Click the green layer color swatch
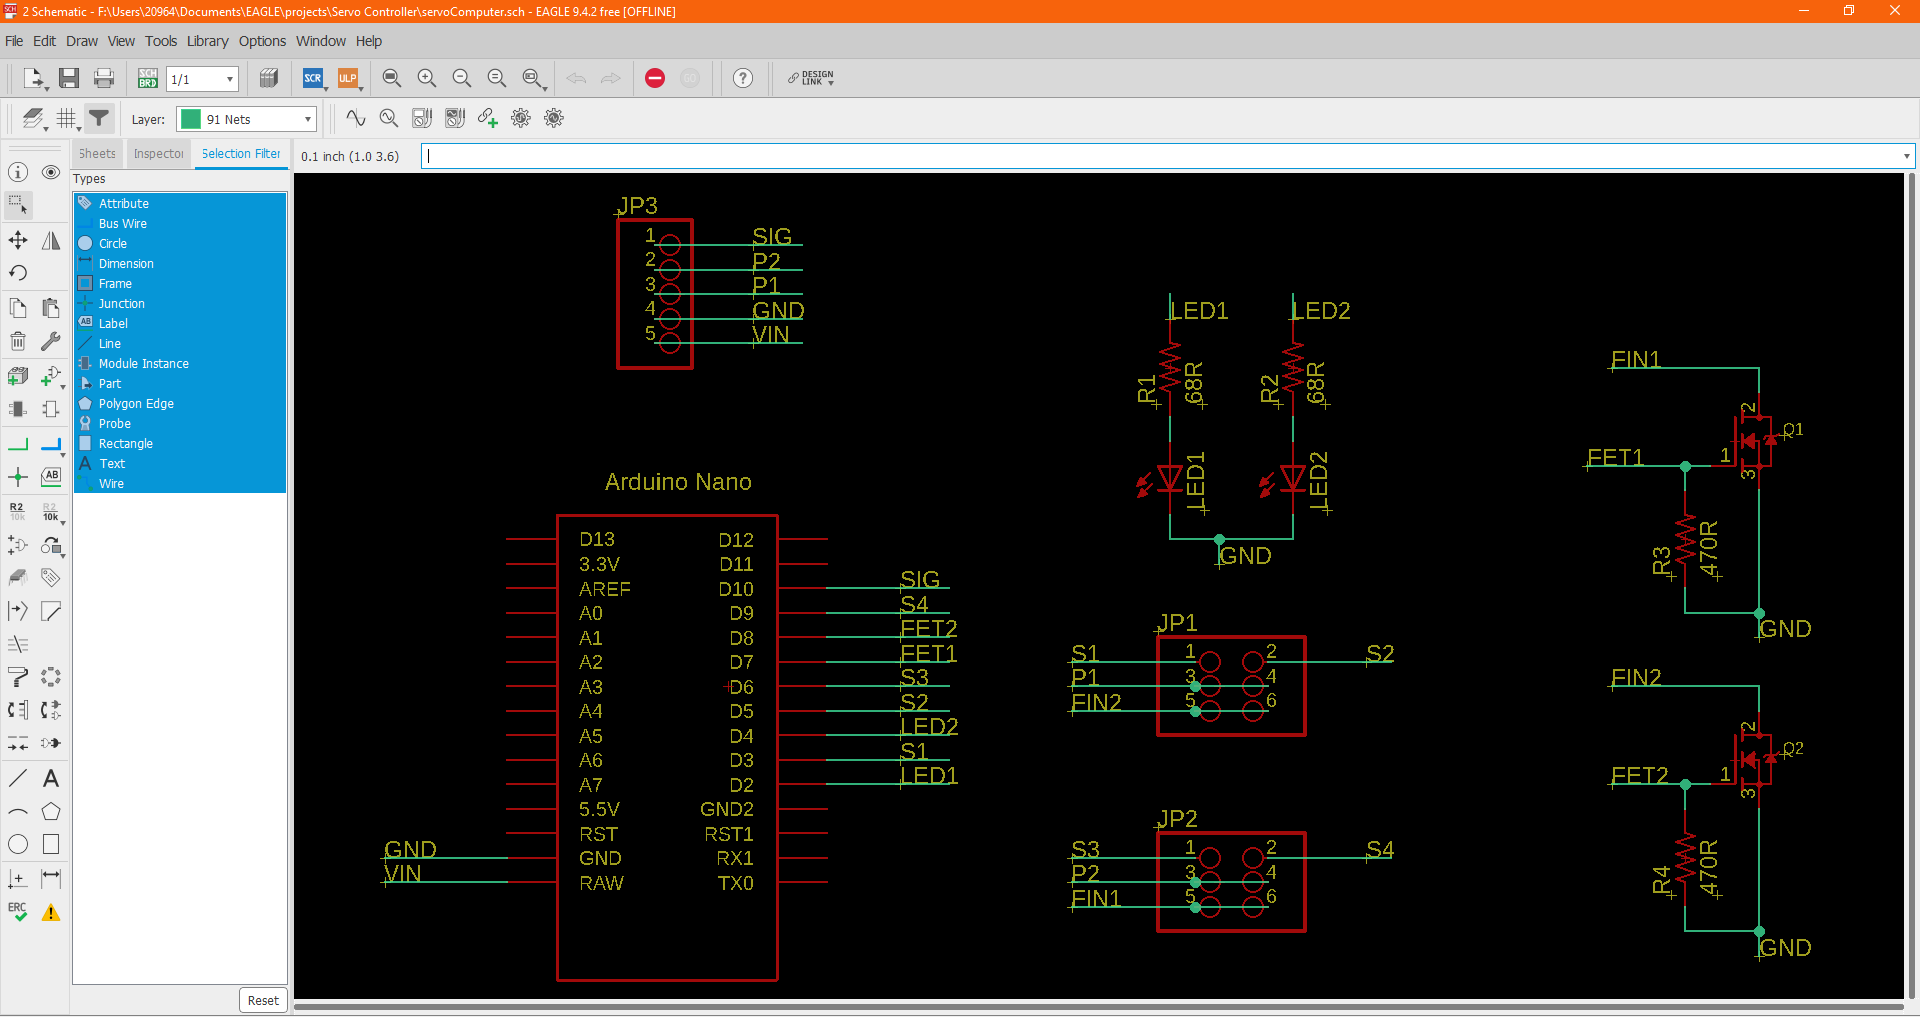 tap(190, 119)
